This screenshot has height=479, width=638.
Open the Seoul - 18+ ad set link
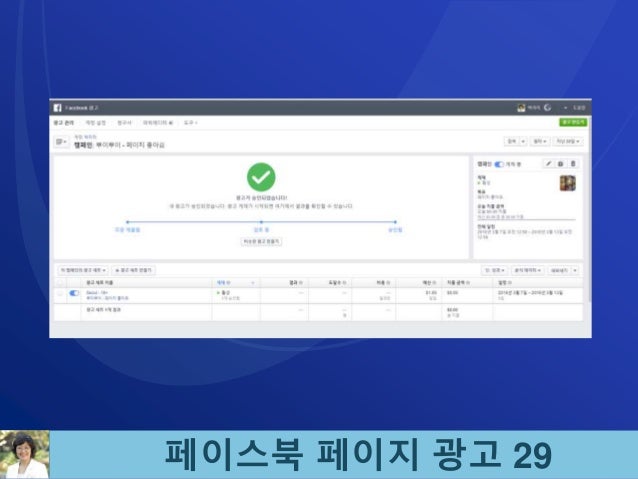[97, 293]
